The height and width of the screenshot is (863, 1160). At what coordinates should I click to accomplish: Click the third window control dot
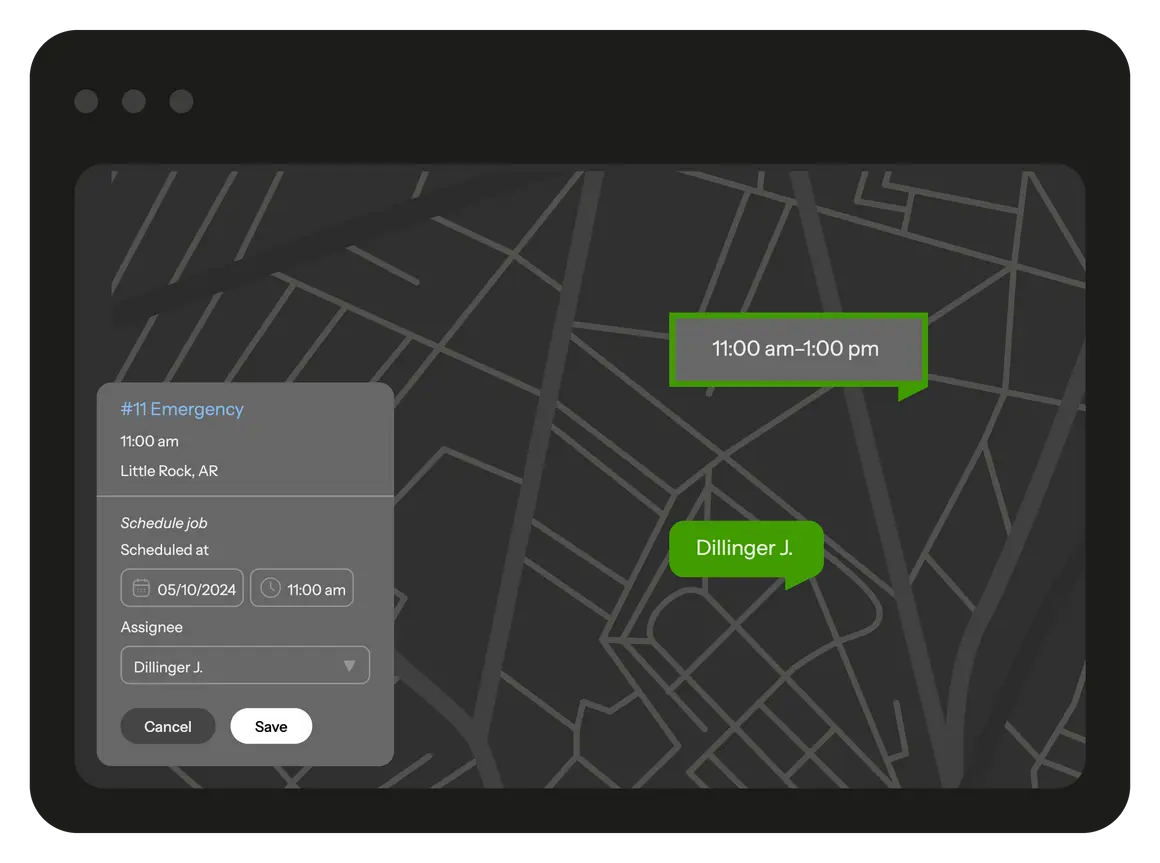[x=181, y=101]
